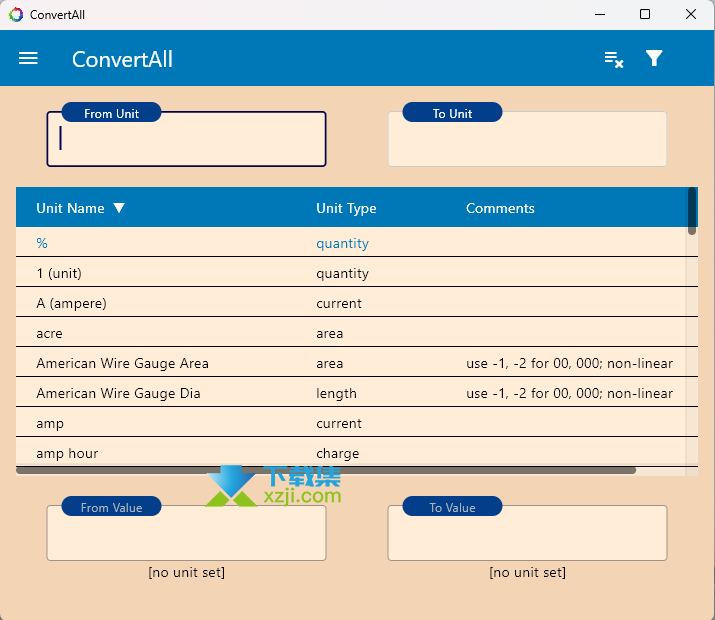Sort table by Comments column
Screen dimensions: 715x620
(x=500, y=208)
